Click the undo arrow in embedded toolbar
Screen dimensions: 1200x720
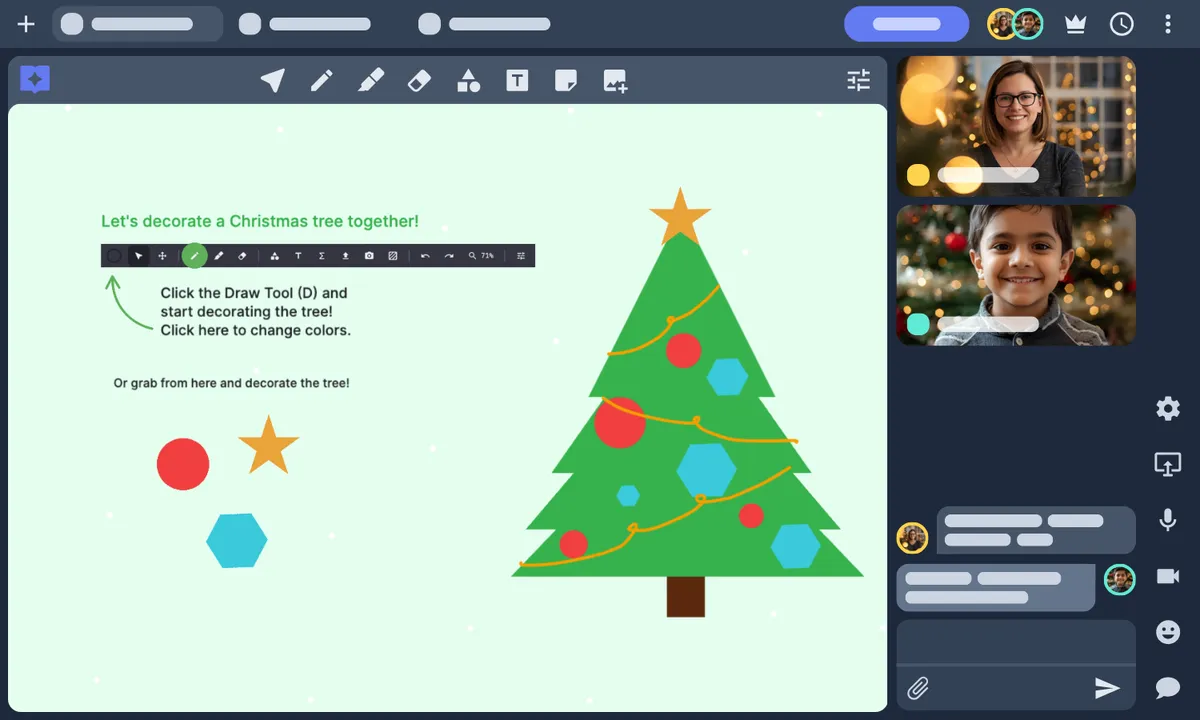425,256
